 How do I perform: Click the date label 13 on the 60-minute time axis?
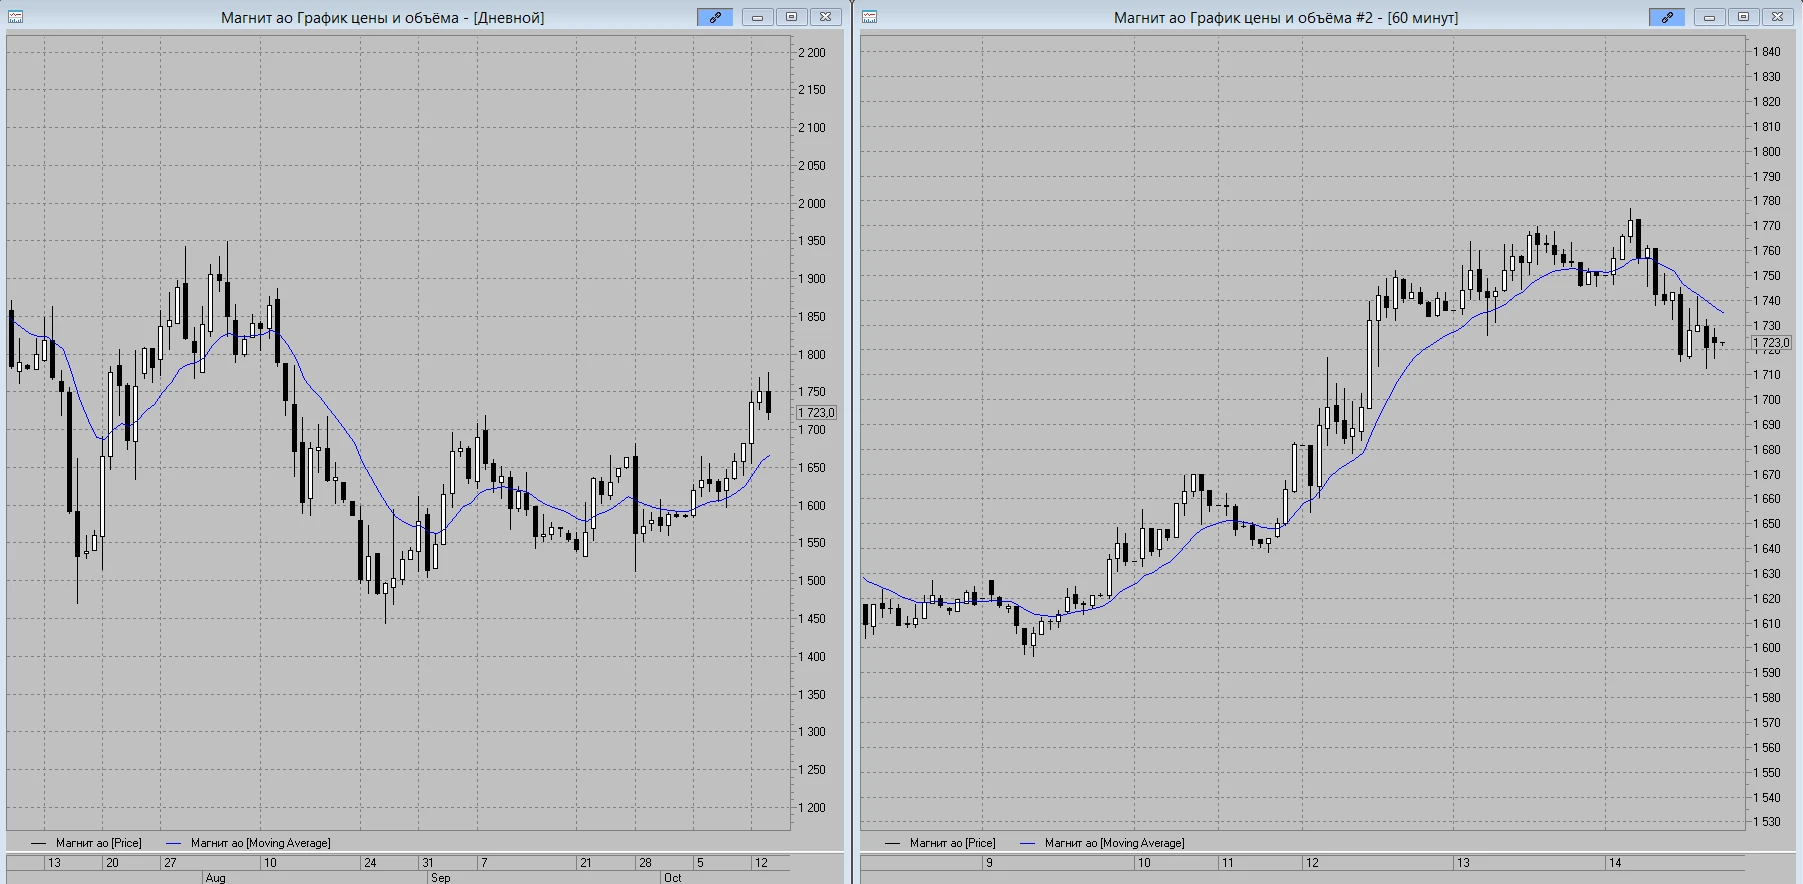coord(1463,863)
